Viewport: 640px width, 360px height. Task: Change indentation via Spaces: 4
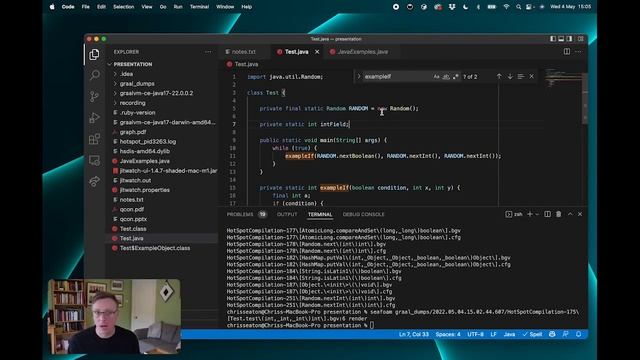coord(448,334)
